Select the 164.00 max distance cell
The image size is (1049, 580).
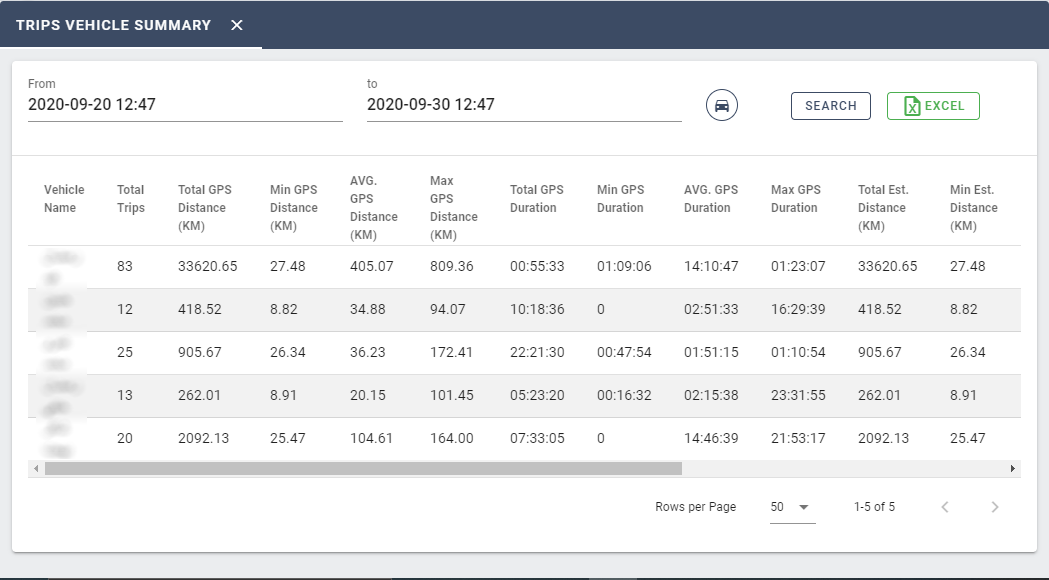pyautogui.click(x=452, y=438)
